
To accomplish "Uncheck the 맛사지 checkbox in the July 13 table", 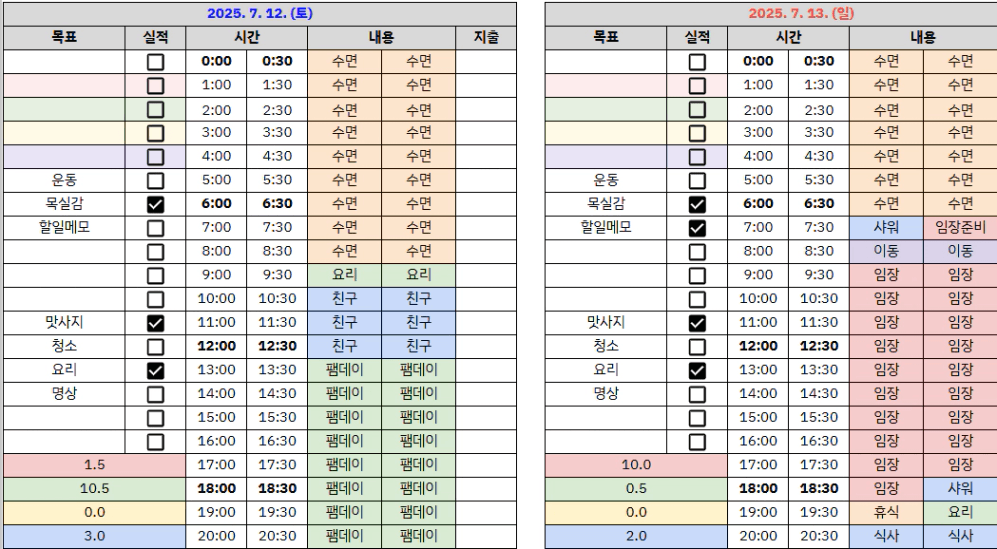I will click(x=697, y=323).
